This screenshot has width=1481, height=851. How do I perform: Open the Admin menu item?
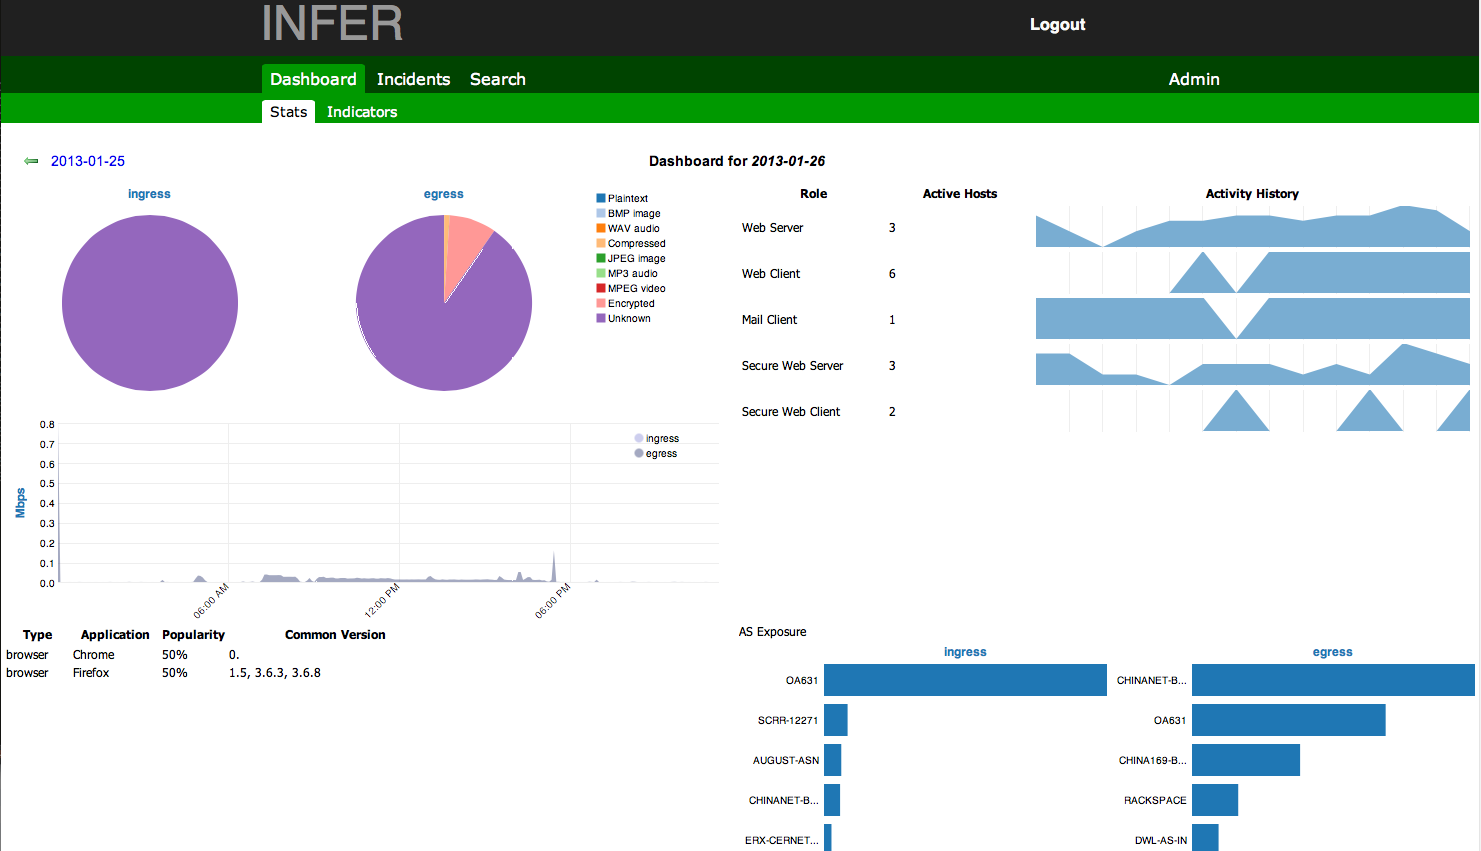point(1194,79)
